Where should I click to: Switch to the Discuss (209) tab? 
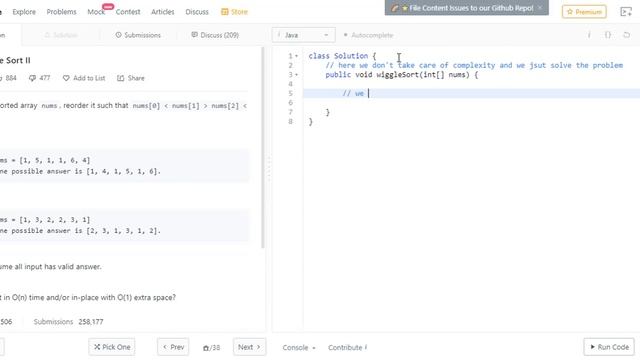click(215, 35)
